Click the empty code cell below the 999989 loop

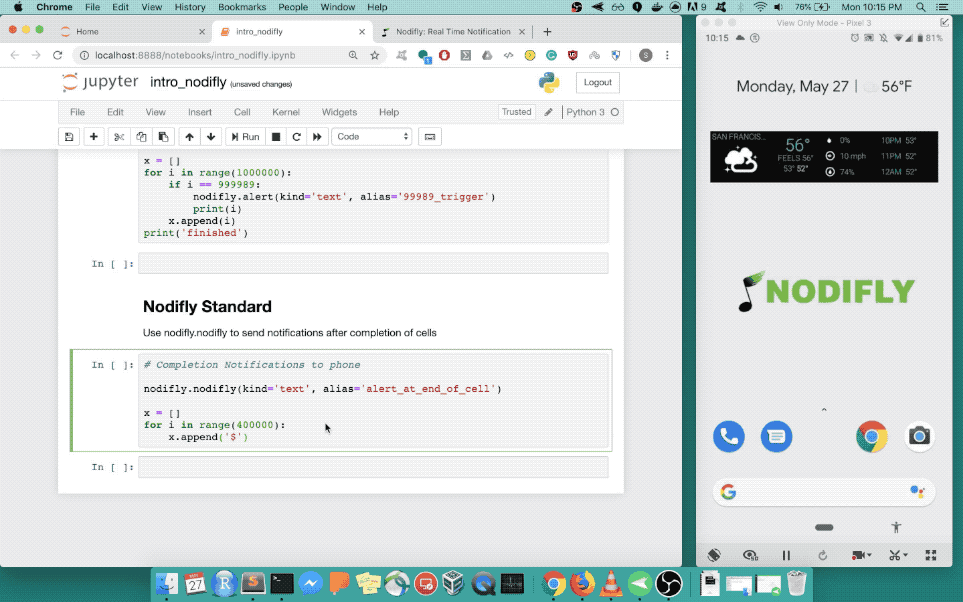(x=373, y=264)
